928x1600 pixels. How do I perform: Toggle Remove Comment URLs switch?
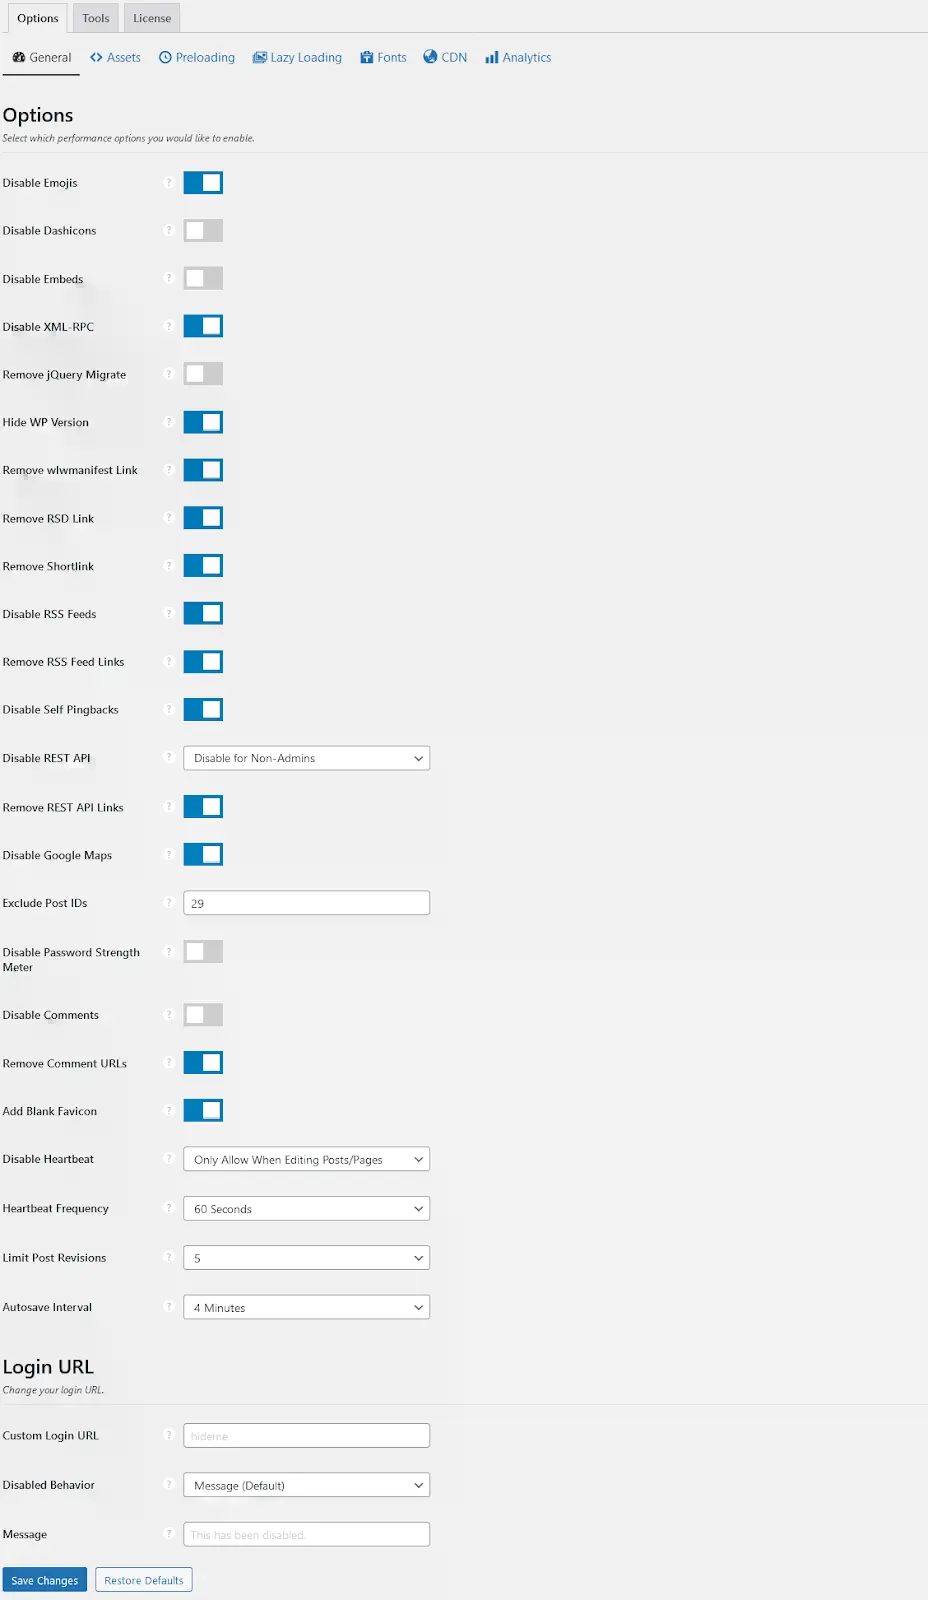point(203,1062)
